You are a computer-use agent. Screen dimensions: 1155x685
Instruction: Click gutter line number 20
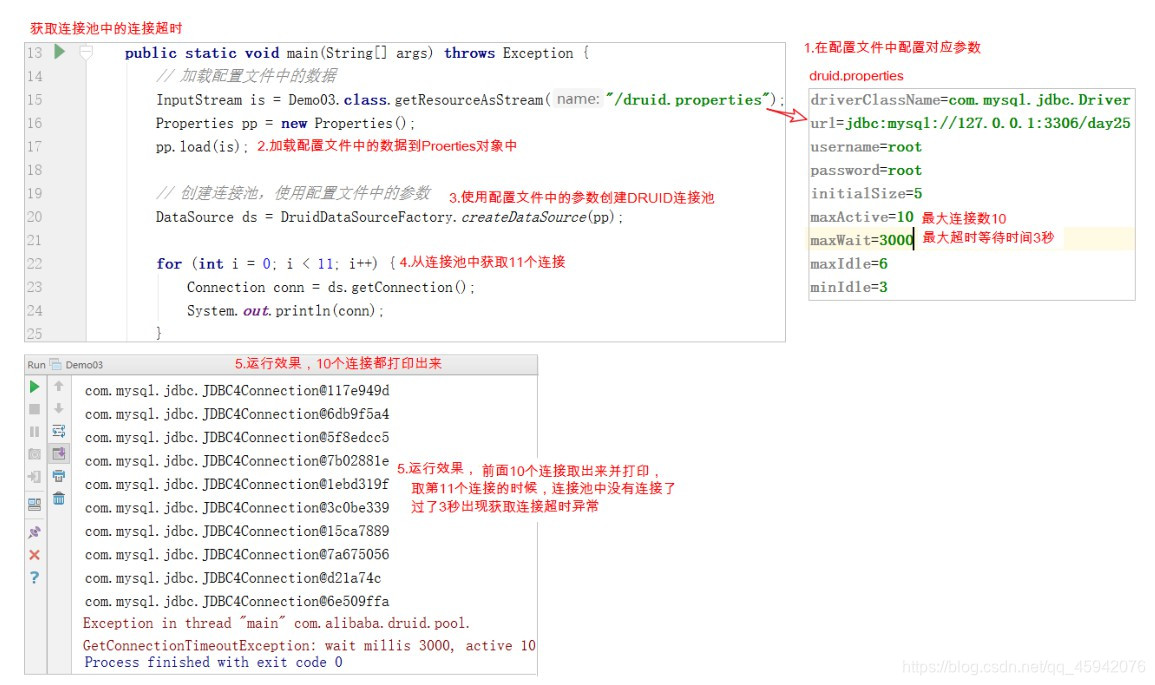tap(35, 217)
